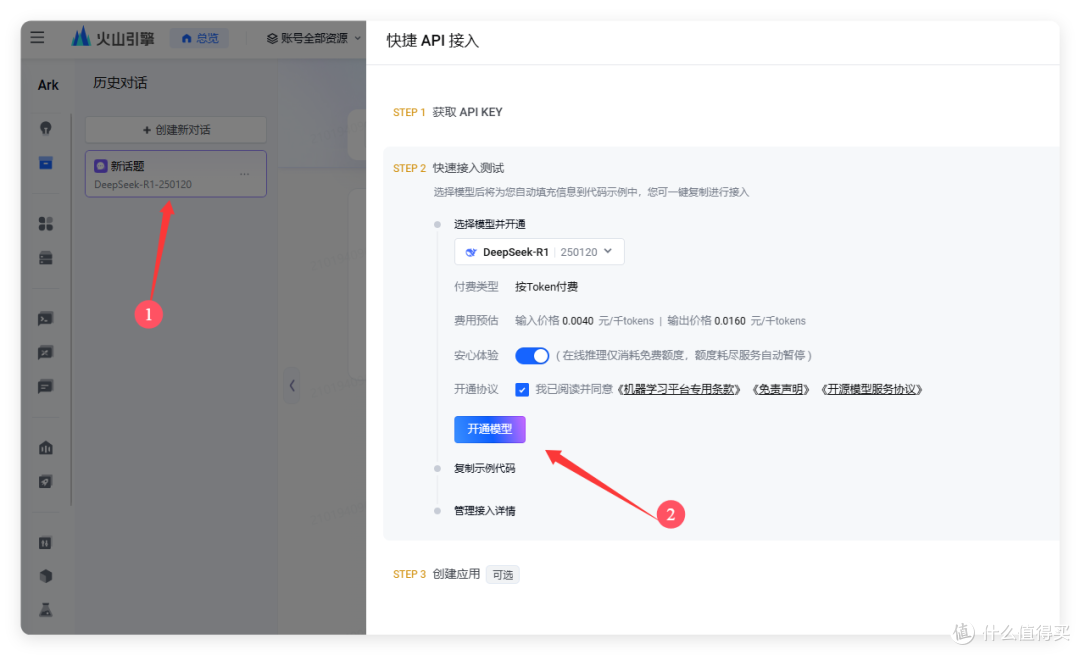This screenshot has height=655, width=1080.
Task: Open 开源模型服务协议 link
Action: (871, 390)
